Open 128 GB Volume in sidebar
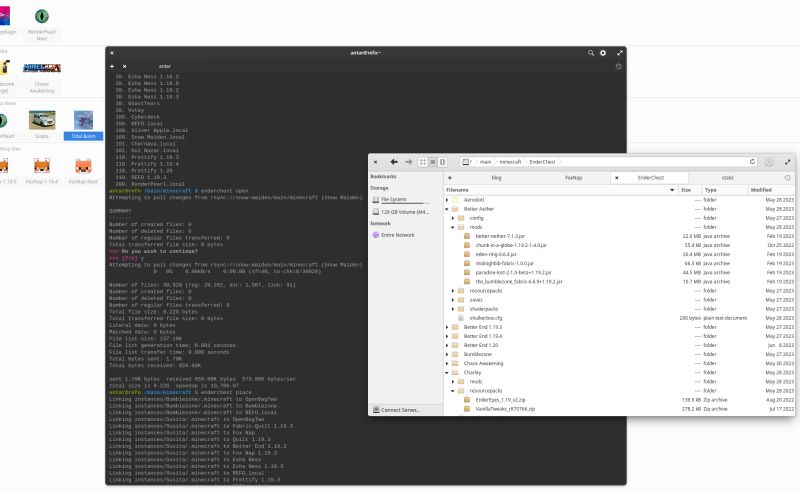Viewport: 800px width, 494px height. (x=401, y=212)
